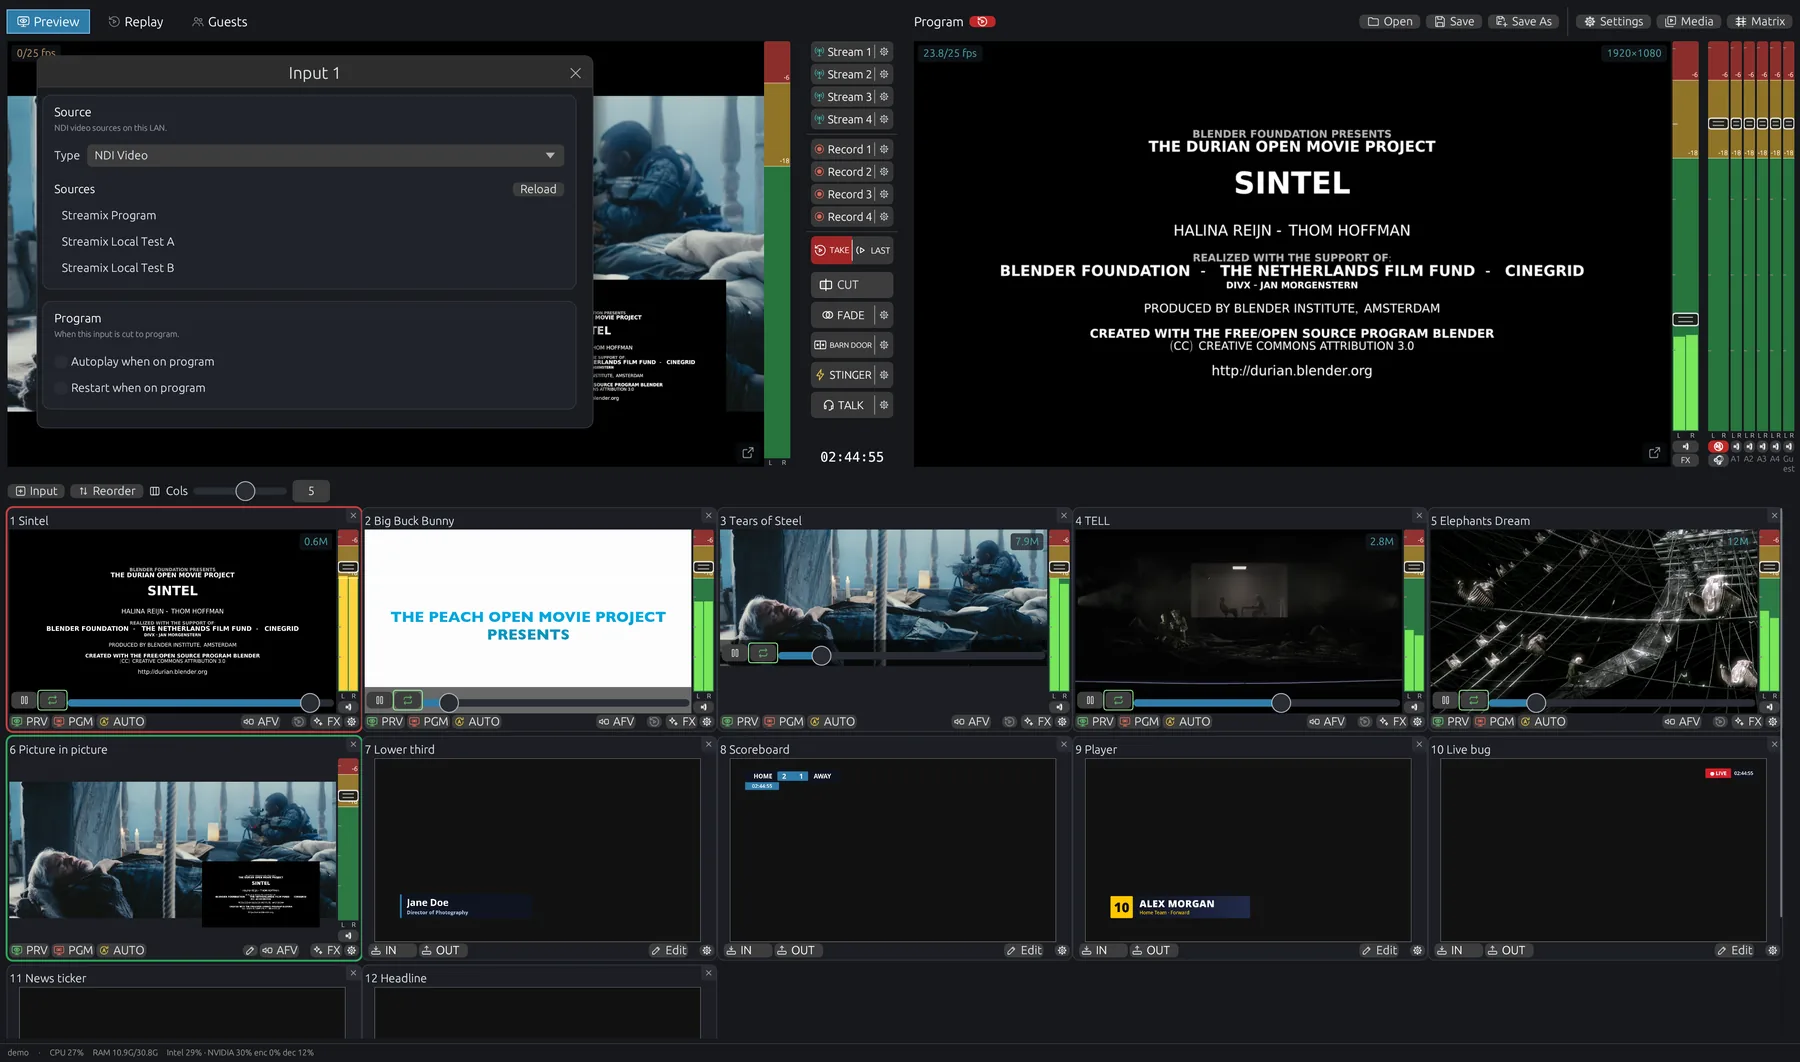
Task: Switch to the Replay tab
Action: [135, 21]
